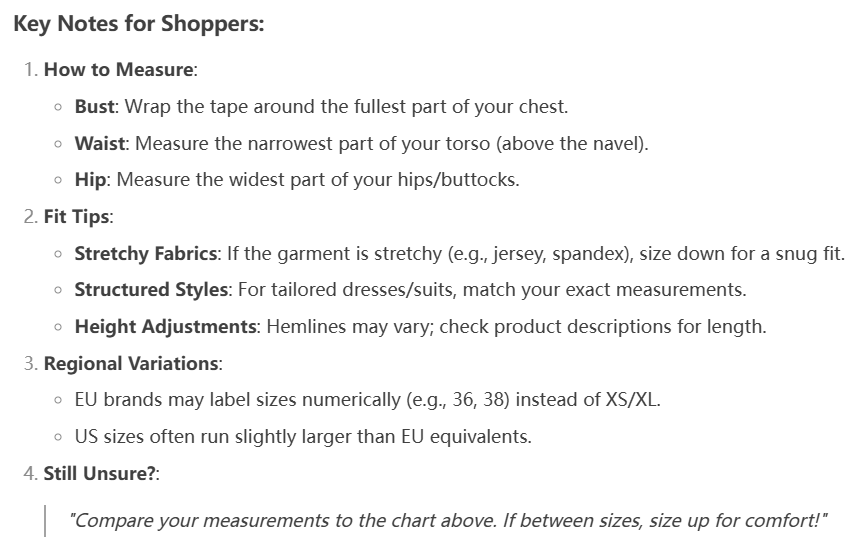Click the text 'fullest part of your chest'
This screenshot has height=557, width=858.
459,106
